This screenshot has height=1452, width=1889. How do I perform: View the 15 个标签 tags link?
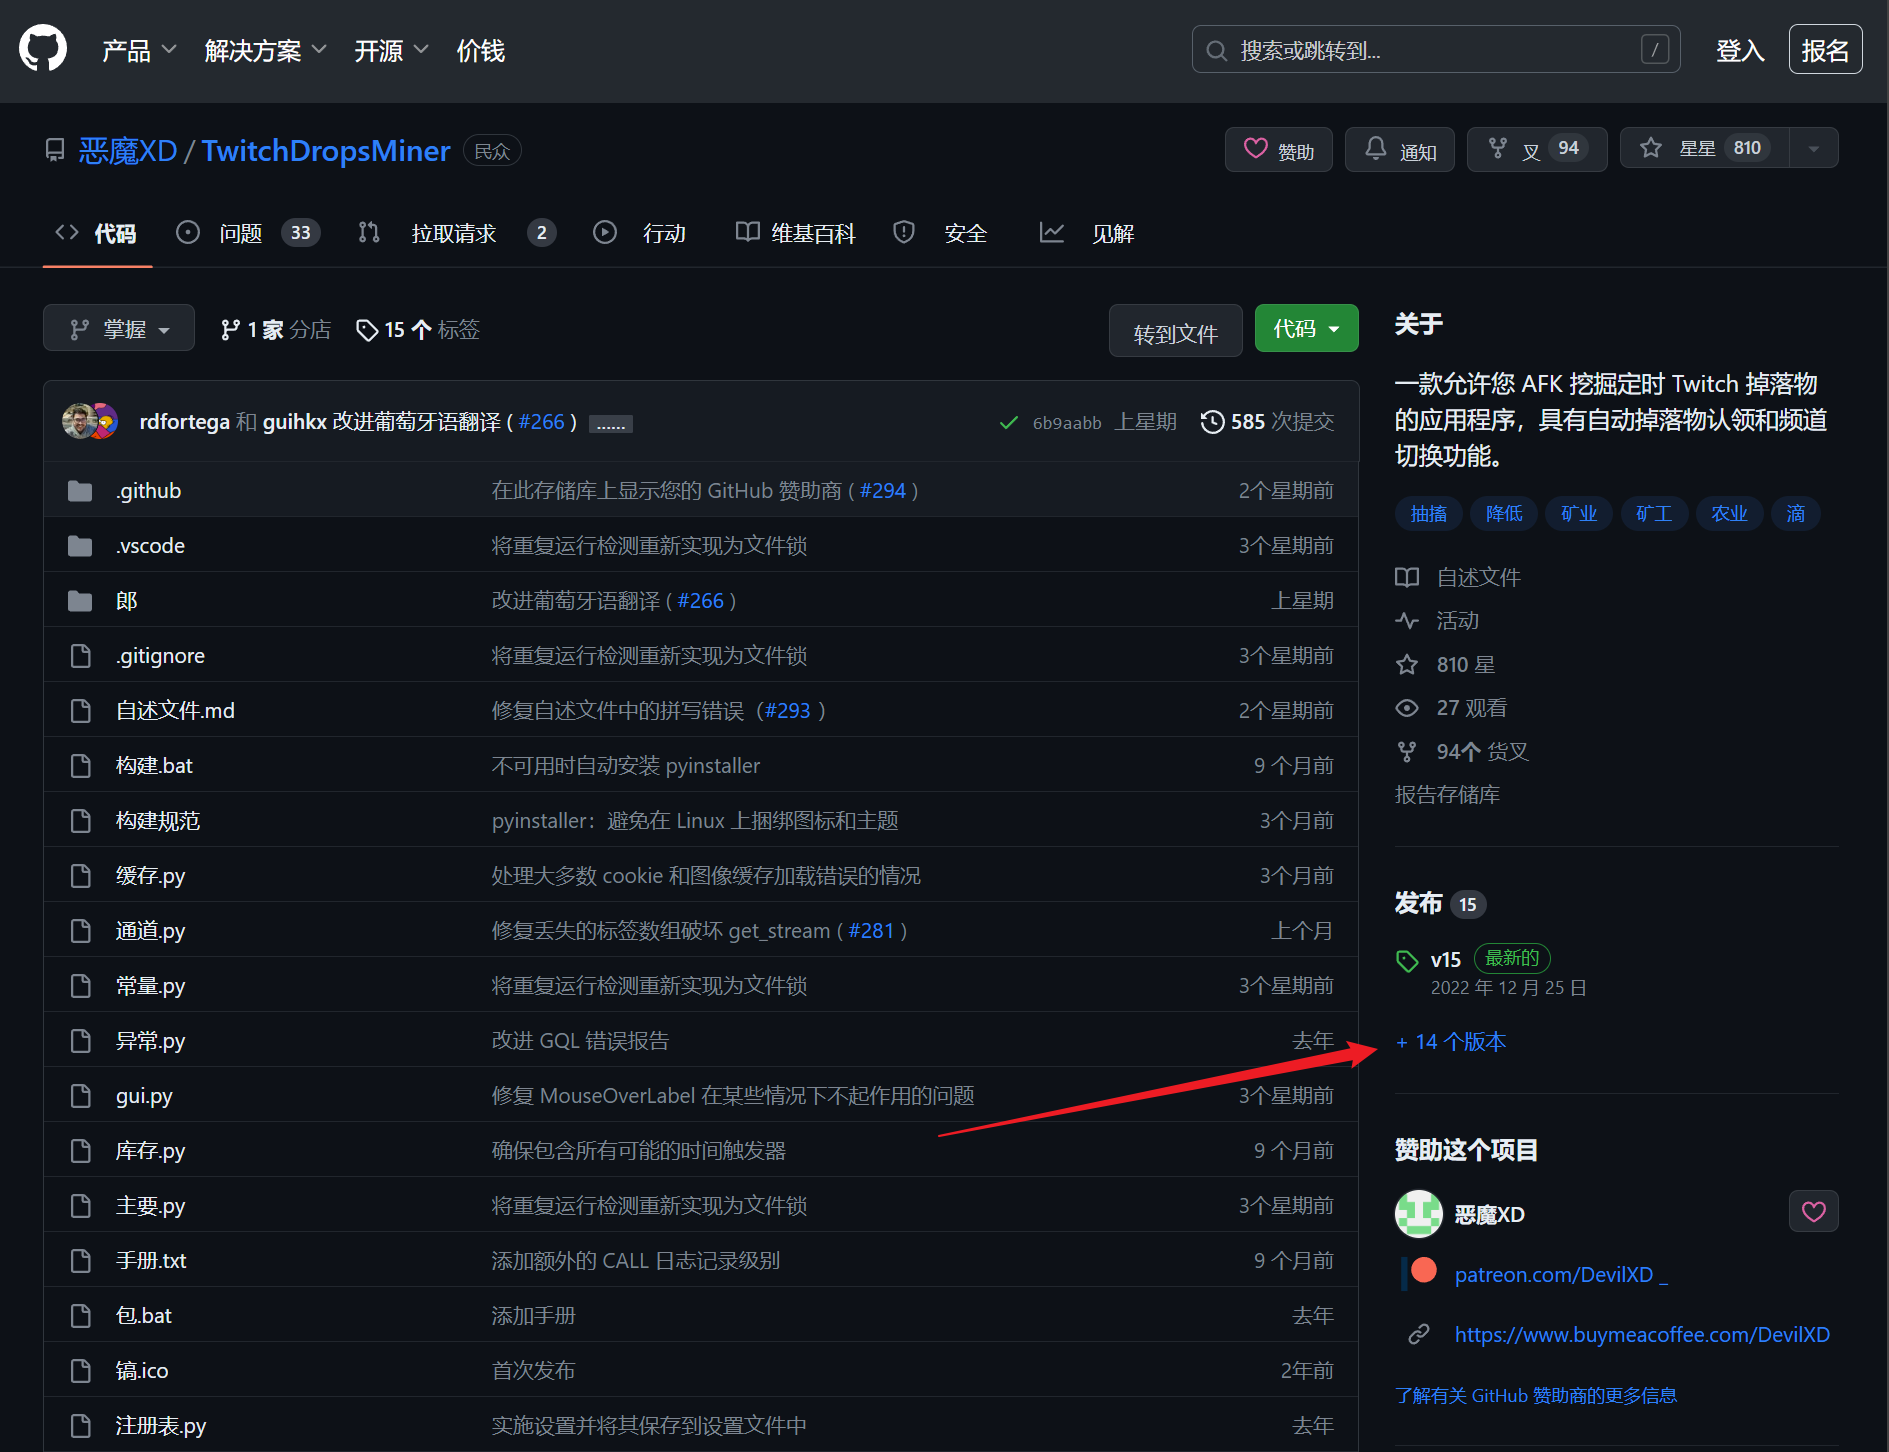(x=418, y=329)
